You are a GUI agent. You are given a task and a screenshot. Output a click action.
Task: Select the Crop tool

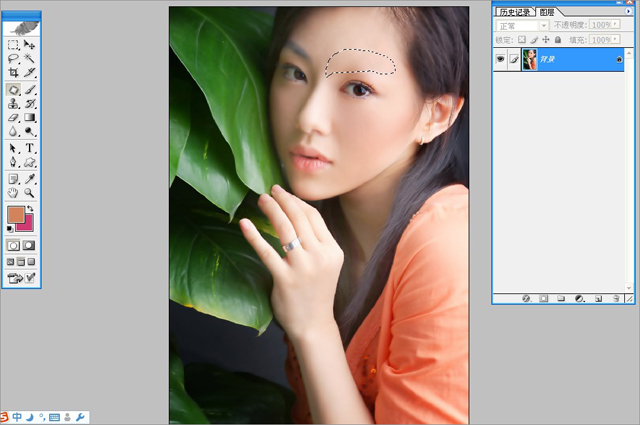(x=13, y=72)
